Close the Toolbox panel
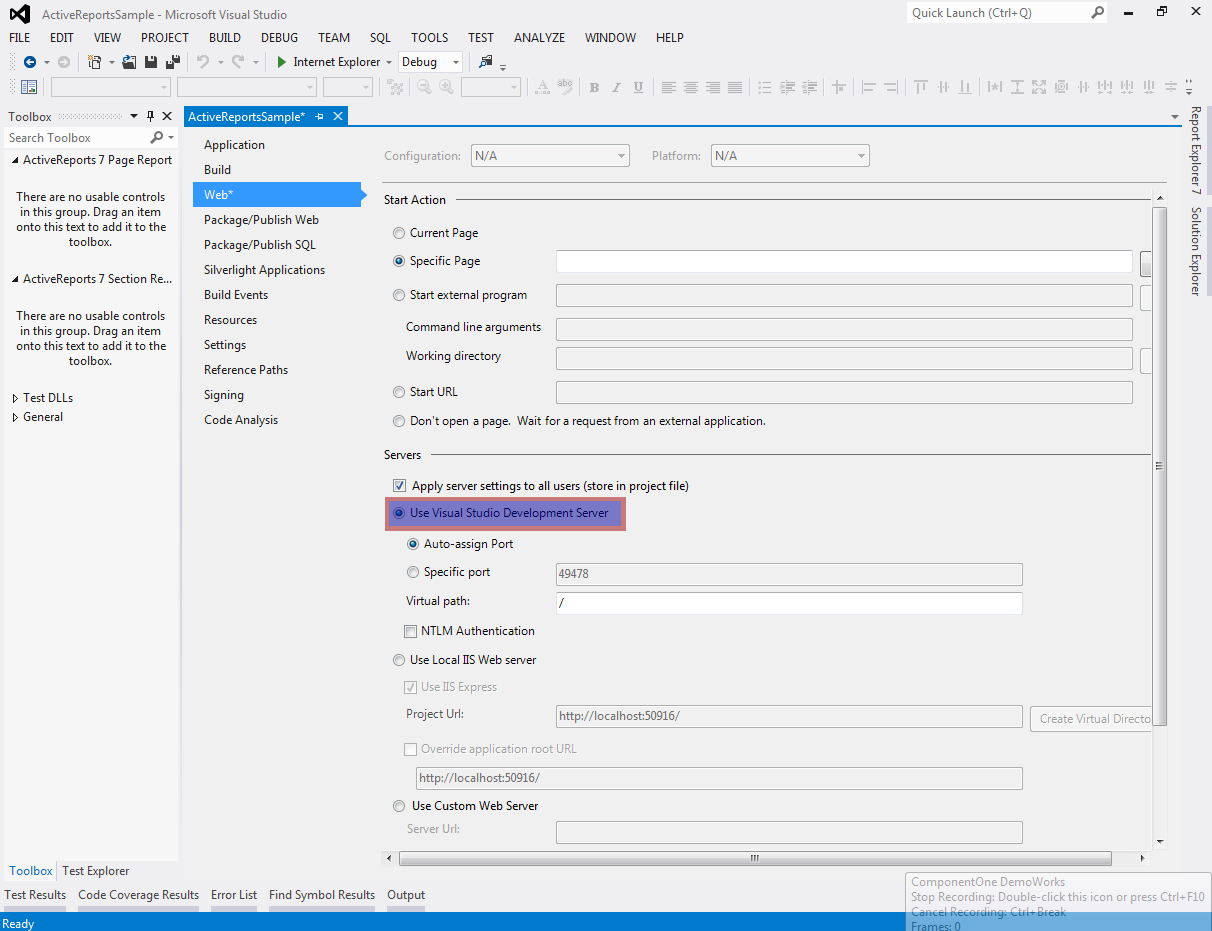The image size is (1212, 931). [167, 117]
